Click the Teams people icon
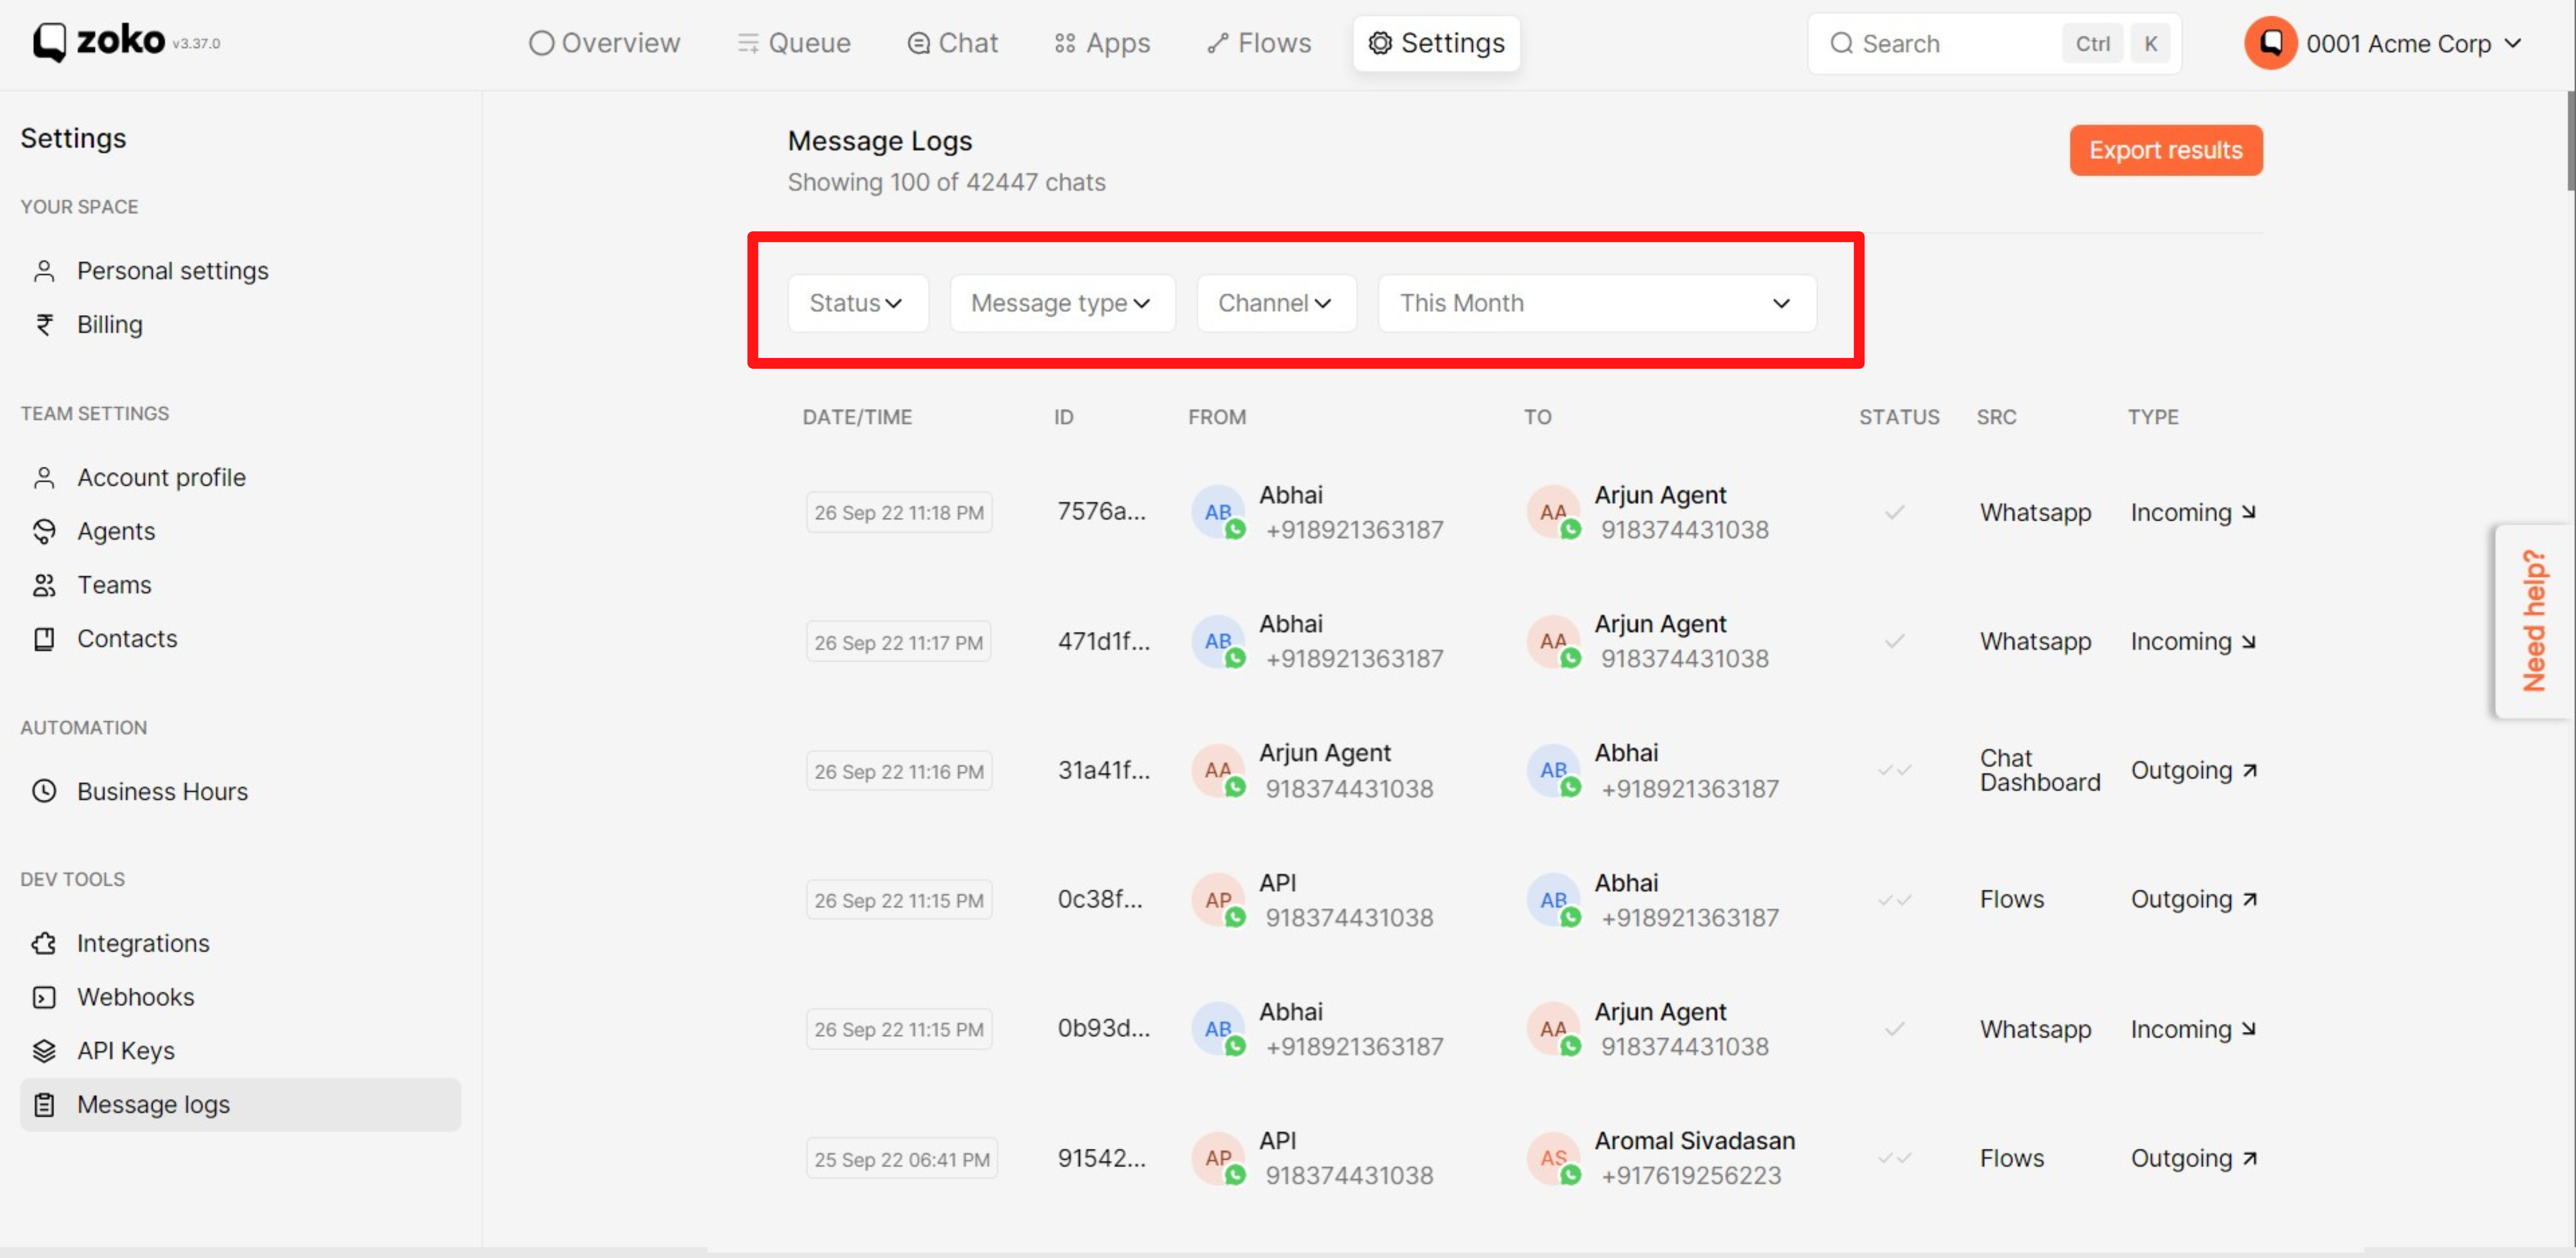Viewport: 2576px width, 1258px height. [x=44, y=585]
